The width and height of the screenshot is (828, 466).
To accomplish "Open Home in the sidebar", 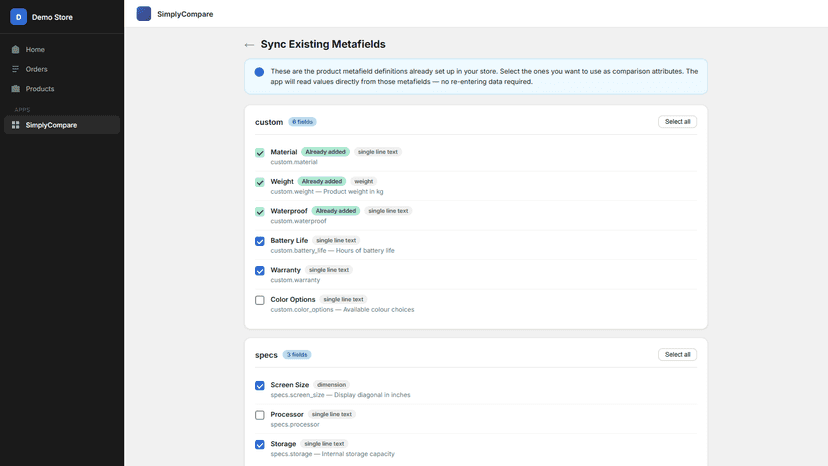I will [62, 49].
